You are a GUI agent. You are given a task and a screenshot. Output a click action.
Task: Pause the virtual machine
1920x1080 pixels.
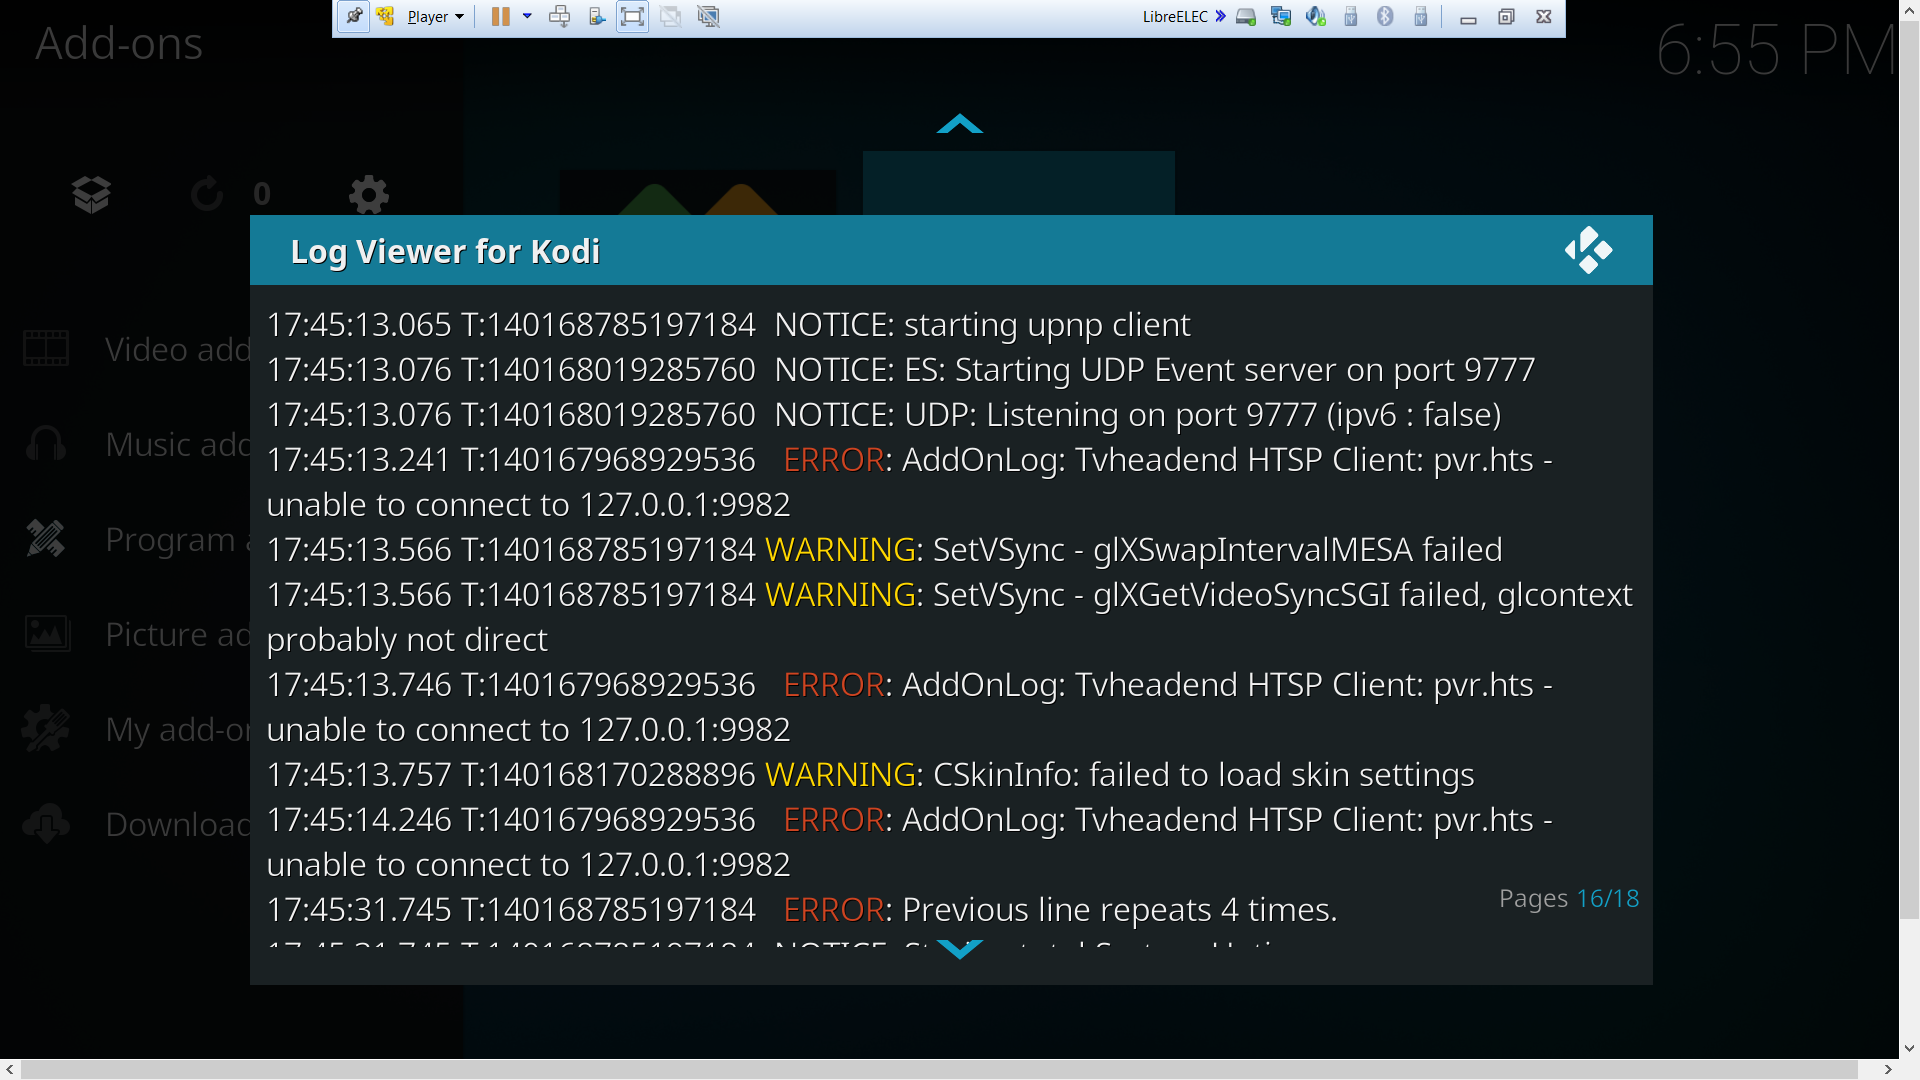pos(501,16)
